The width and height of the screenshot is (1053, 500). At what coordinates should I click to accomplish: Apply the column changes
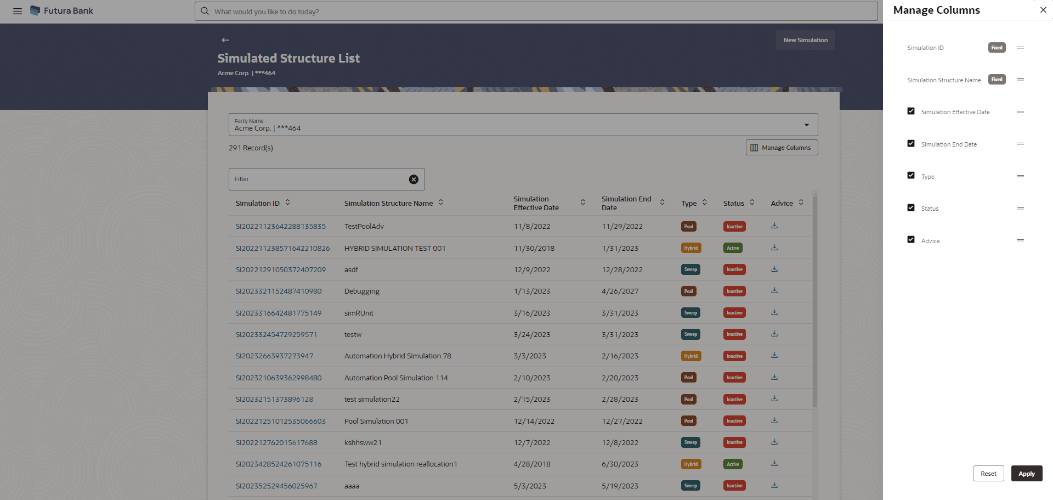1026,473
